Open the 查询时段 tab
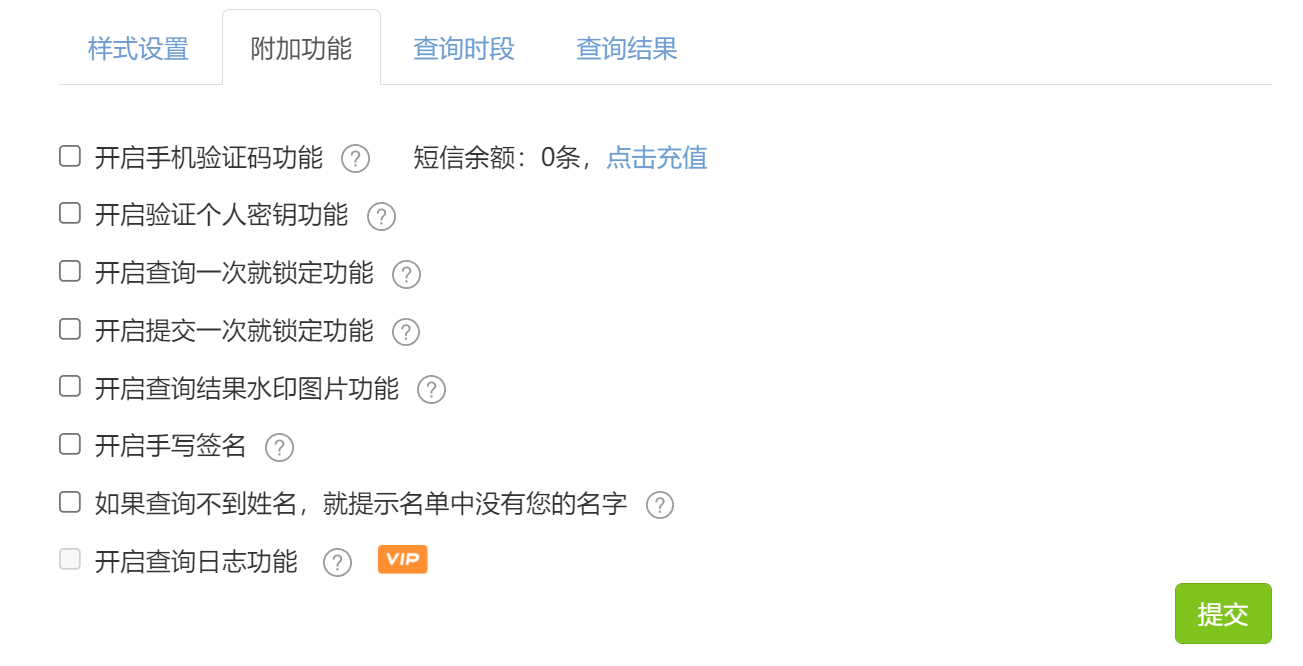The image size is (1303, 666). [x=464, y=49]
